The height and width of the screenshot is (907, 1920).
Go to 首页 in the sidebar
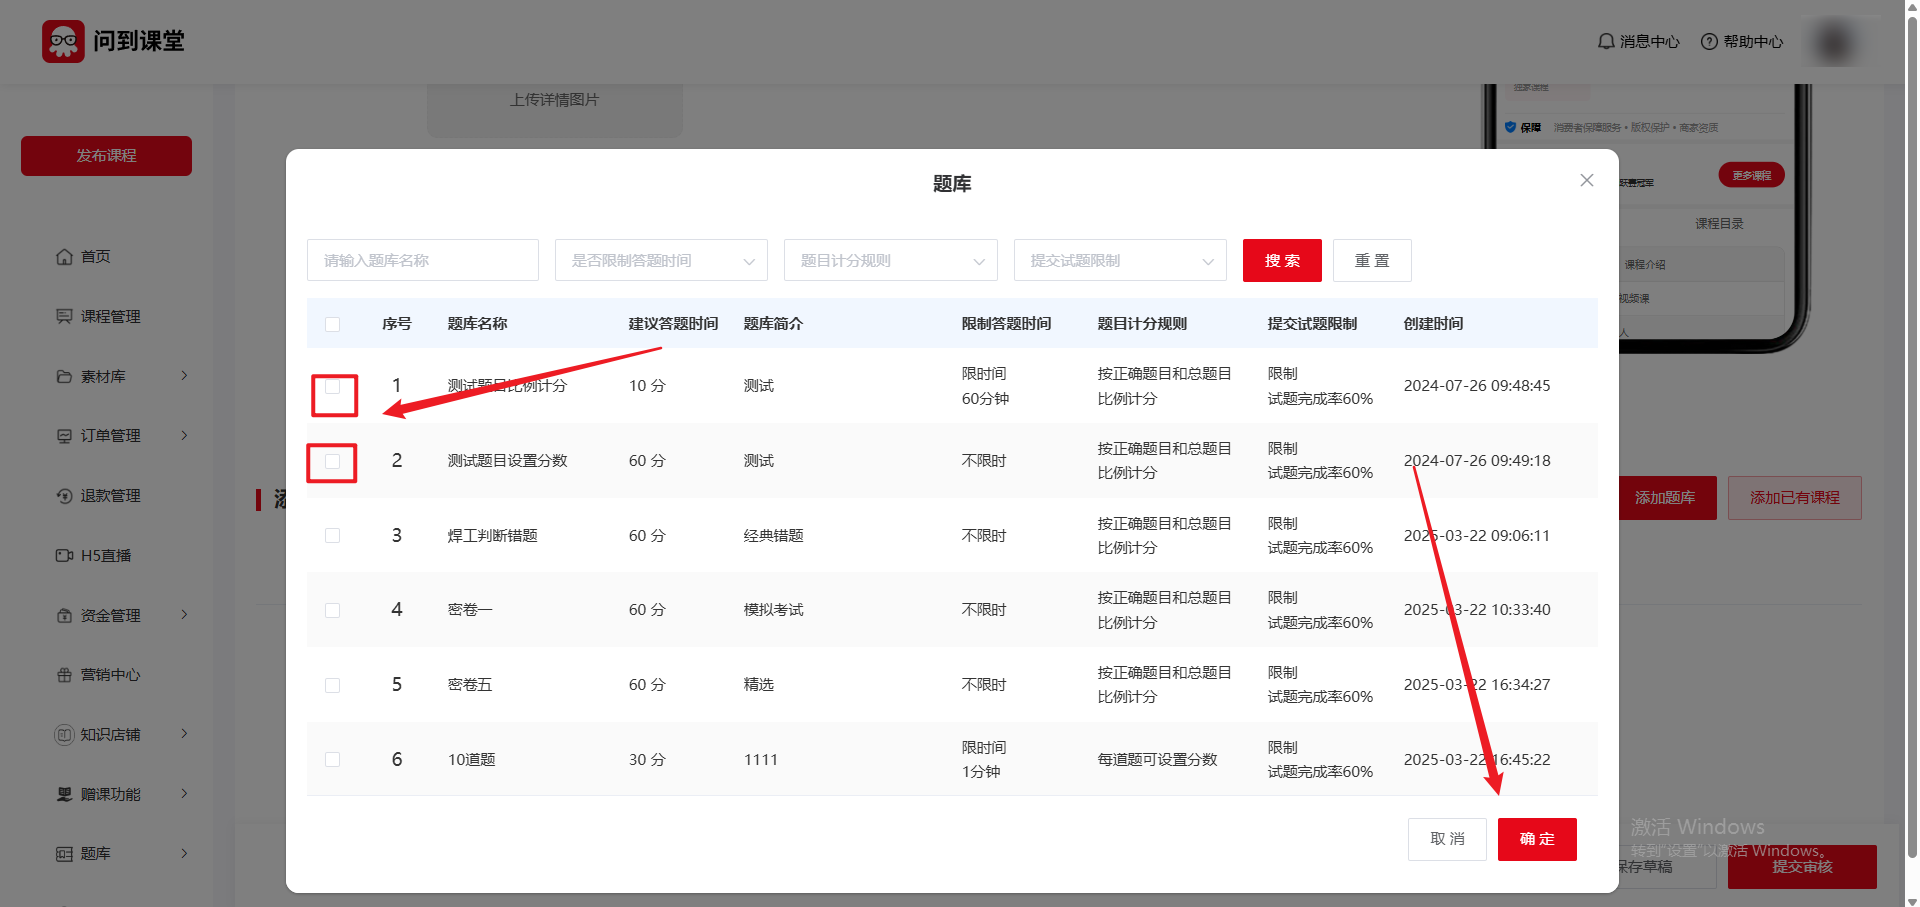coord(96,257)
